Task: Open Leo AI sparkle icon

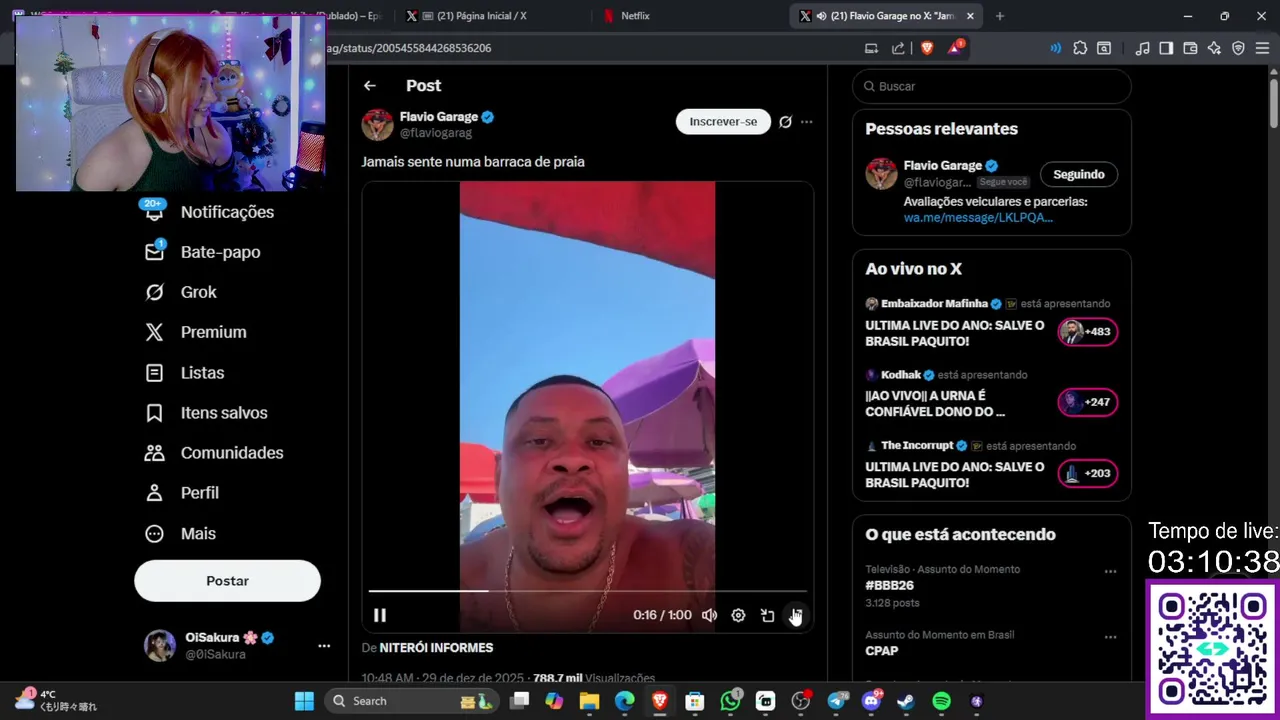Action: click(x=1214, y=48)
